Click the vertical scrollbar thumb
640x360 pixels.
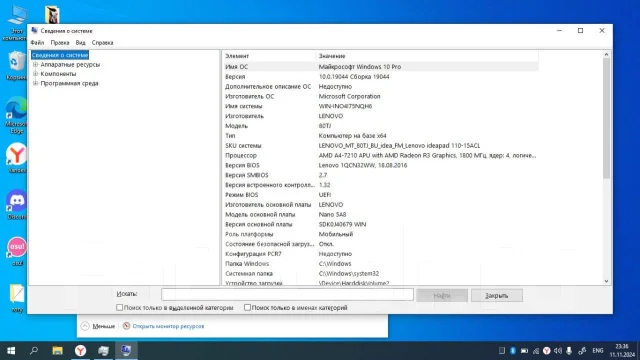pyautogui.click(x=607, y=118)
